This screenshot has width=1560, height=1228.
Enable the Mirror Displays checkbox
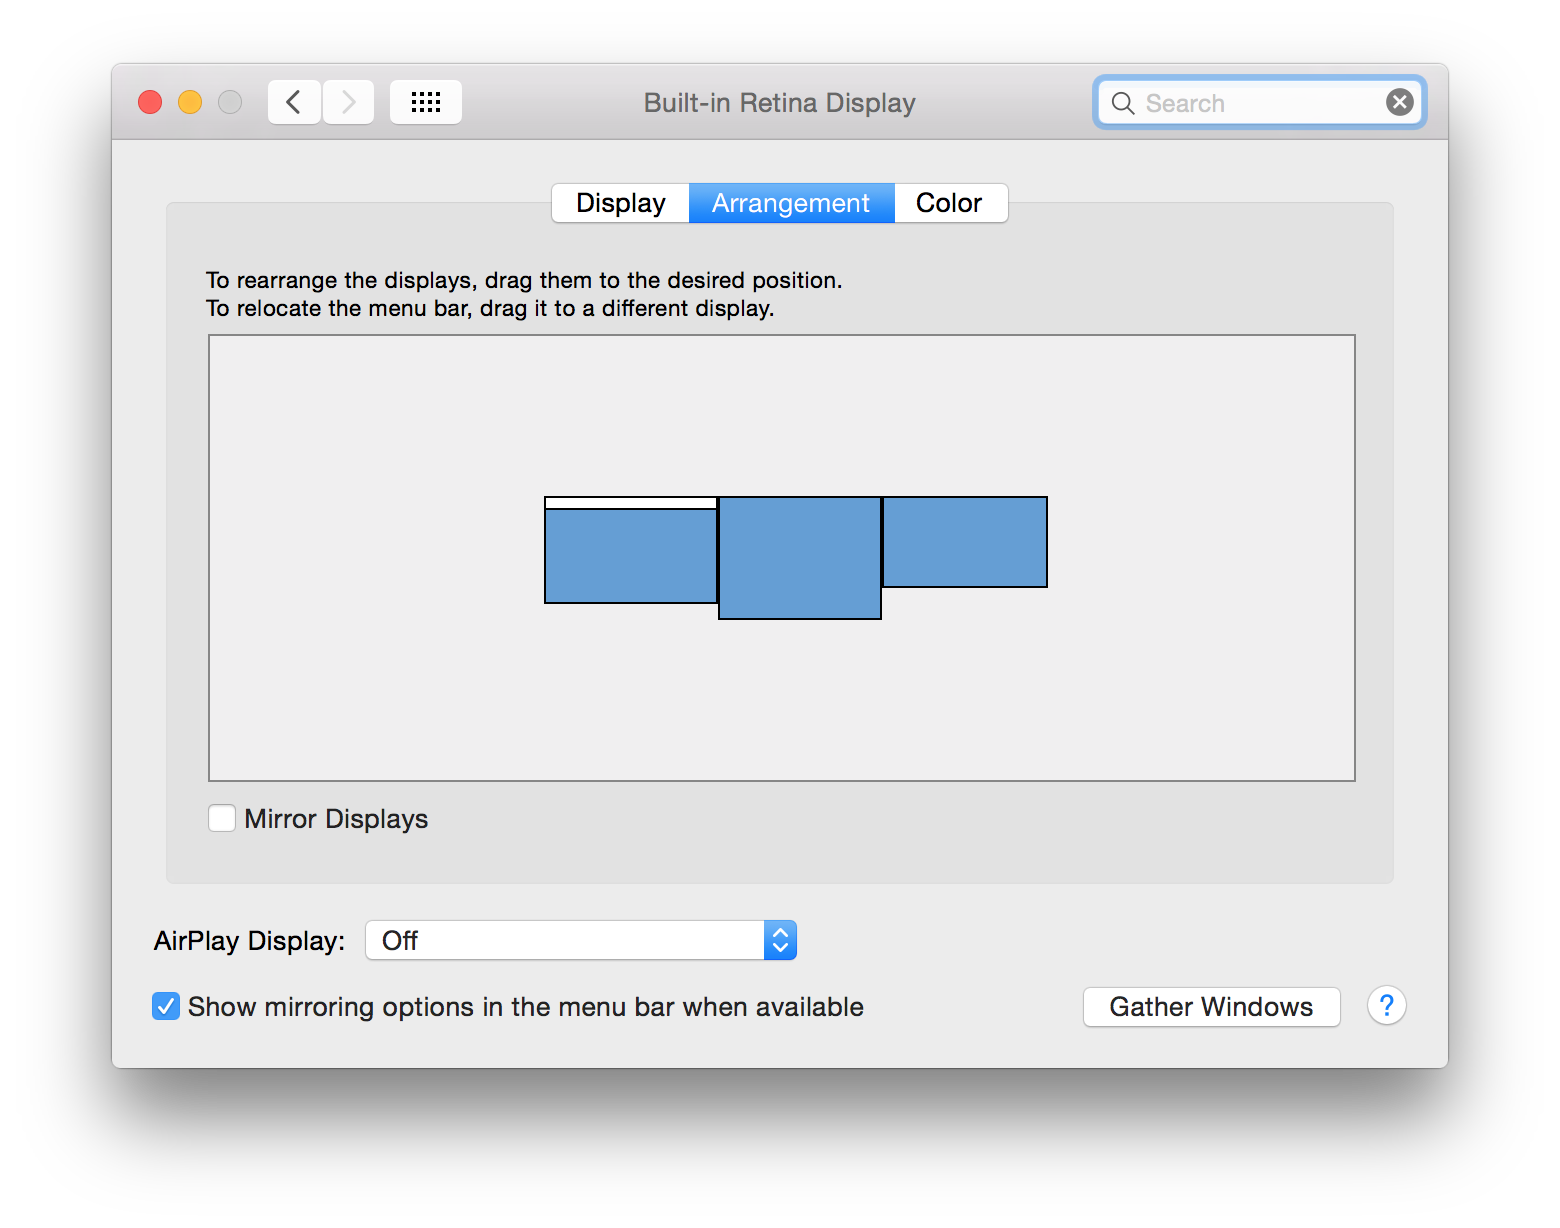[x=222, y=818]
